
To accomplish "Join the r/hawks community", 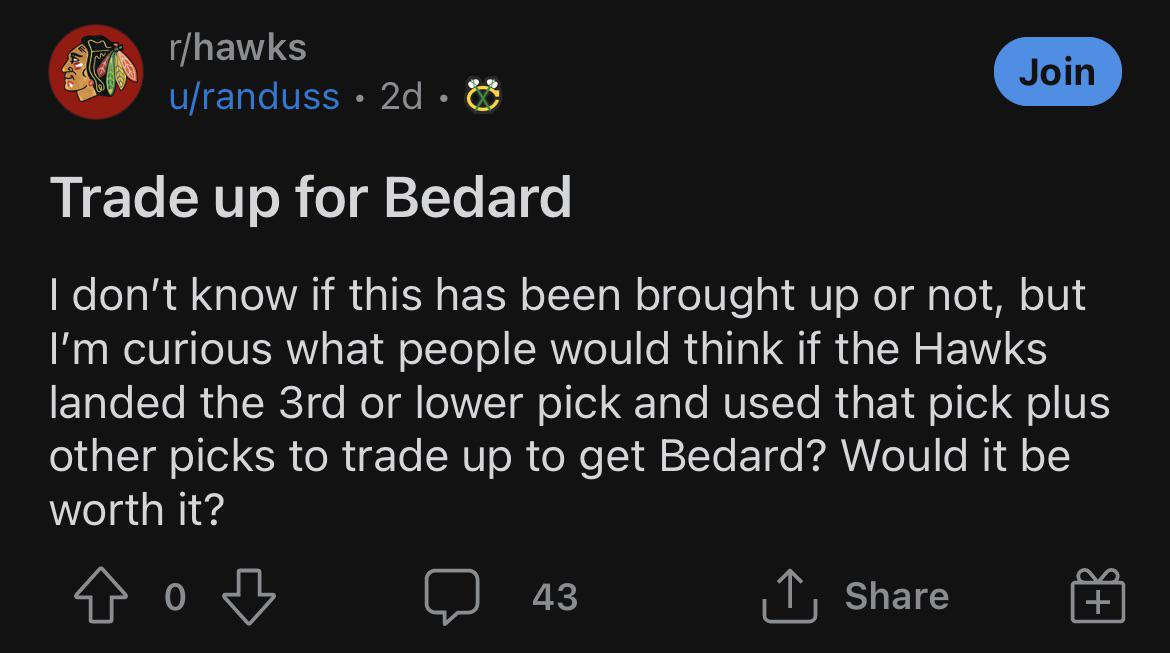I will coord(1057,72).
